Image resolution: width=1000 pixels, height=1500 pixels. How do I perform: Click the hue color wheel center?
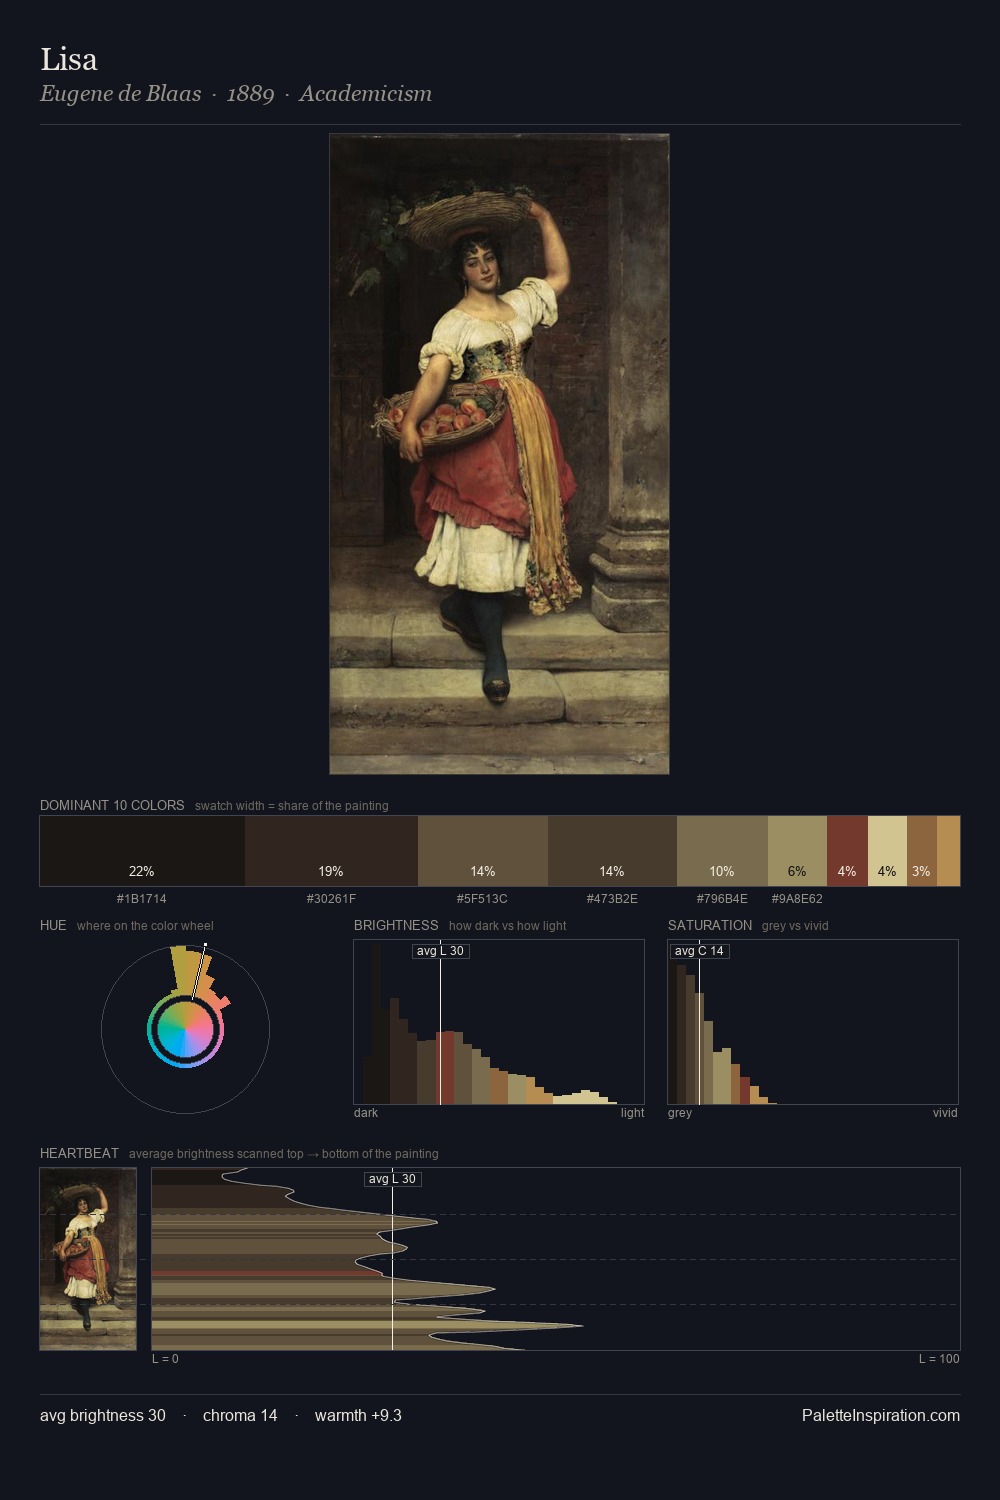click(x=185, y=1029)
